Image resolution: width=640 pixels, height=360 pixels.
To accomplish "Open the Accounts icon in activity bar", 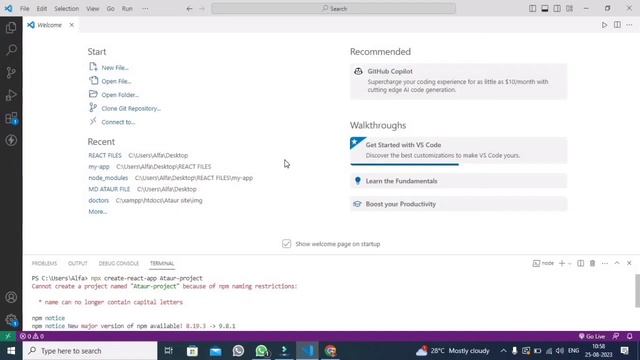I will tap(11, 297).
